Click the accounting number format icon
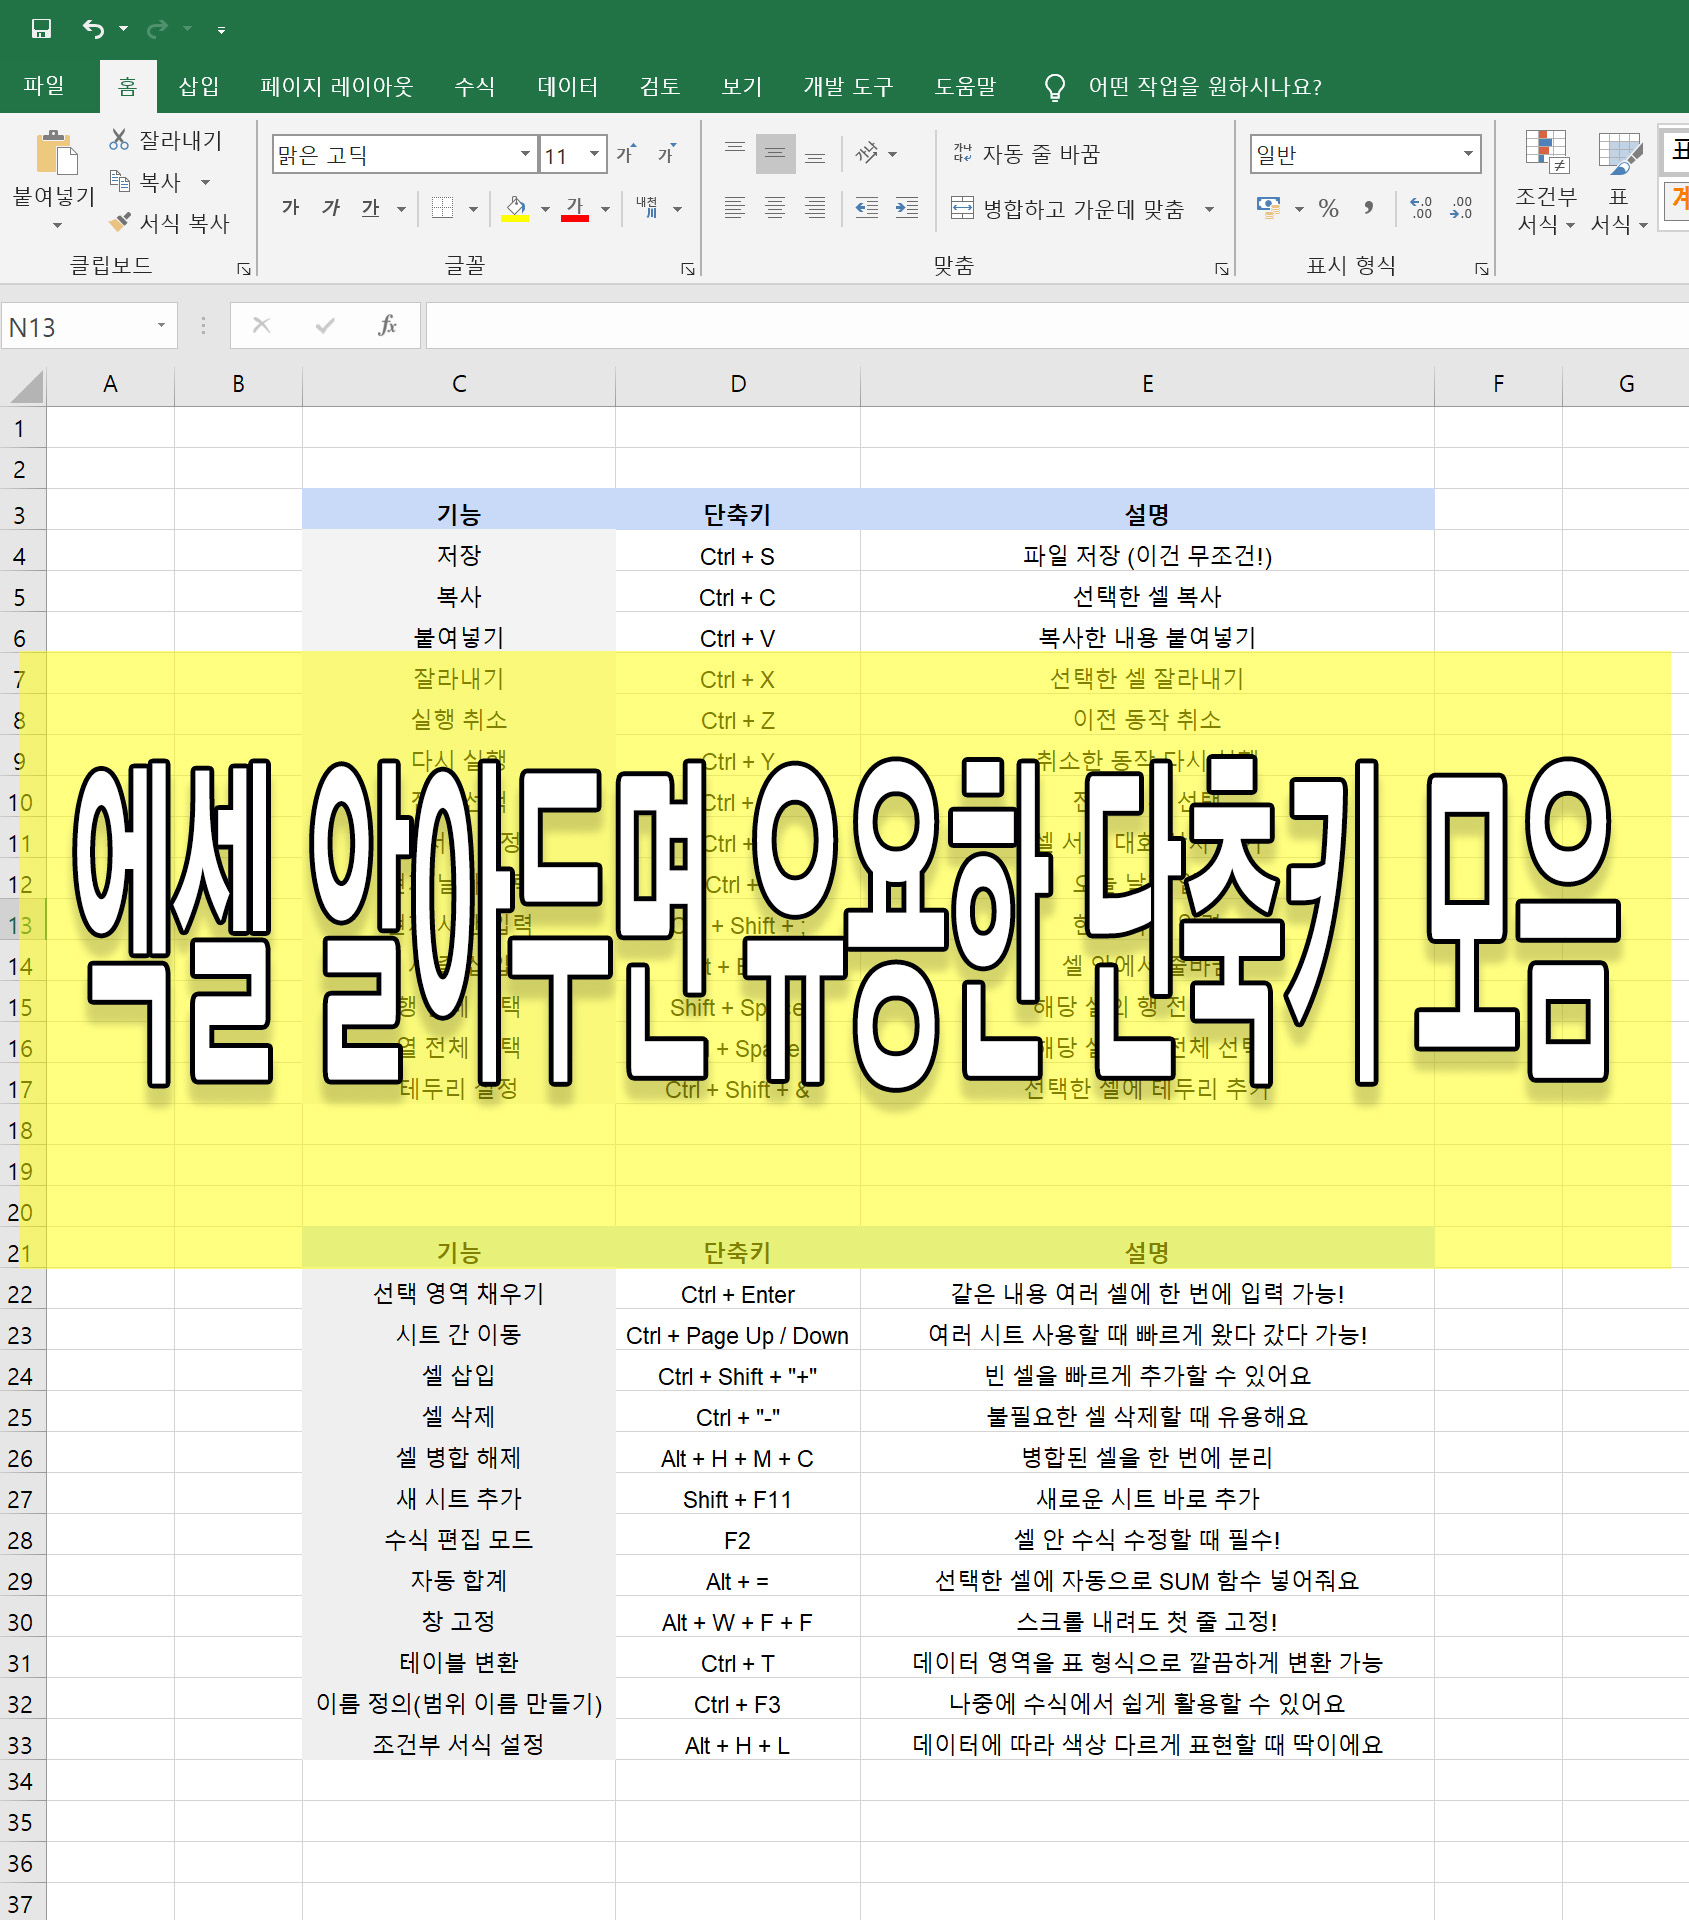This screenshot has height=1920, width=1689. tap(1269, 208)
